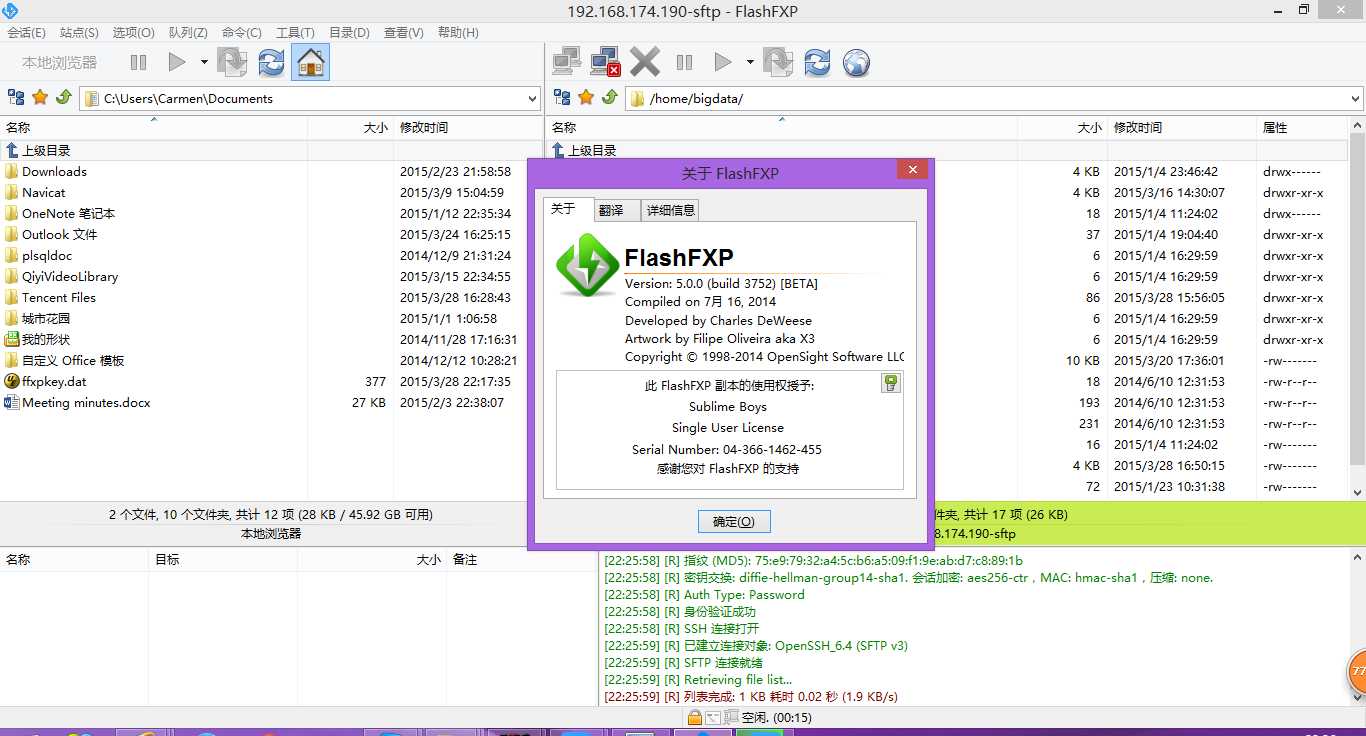Open the 目录(D) menu
The height and width of the screenshot is (736, 1366).
coord(349,32)
